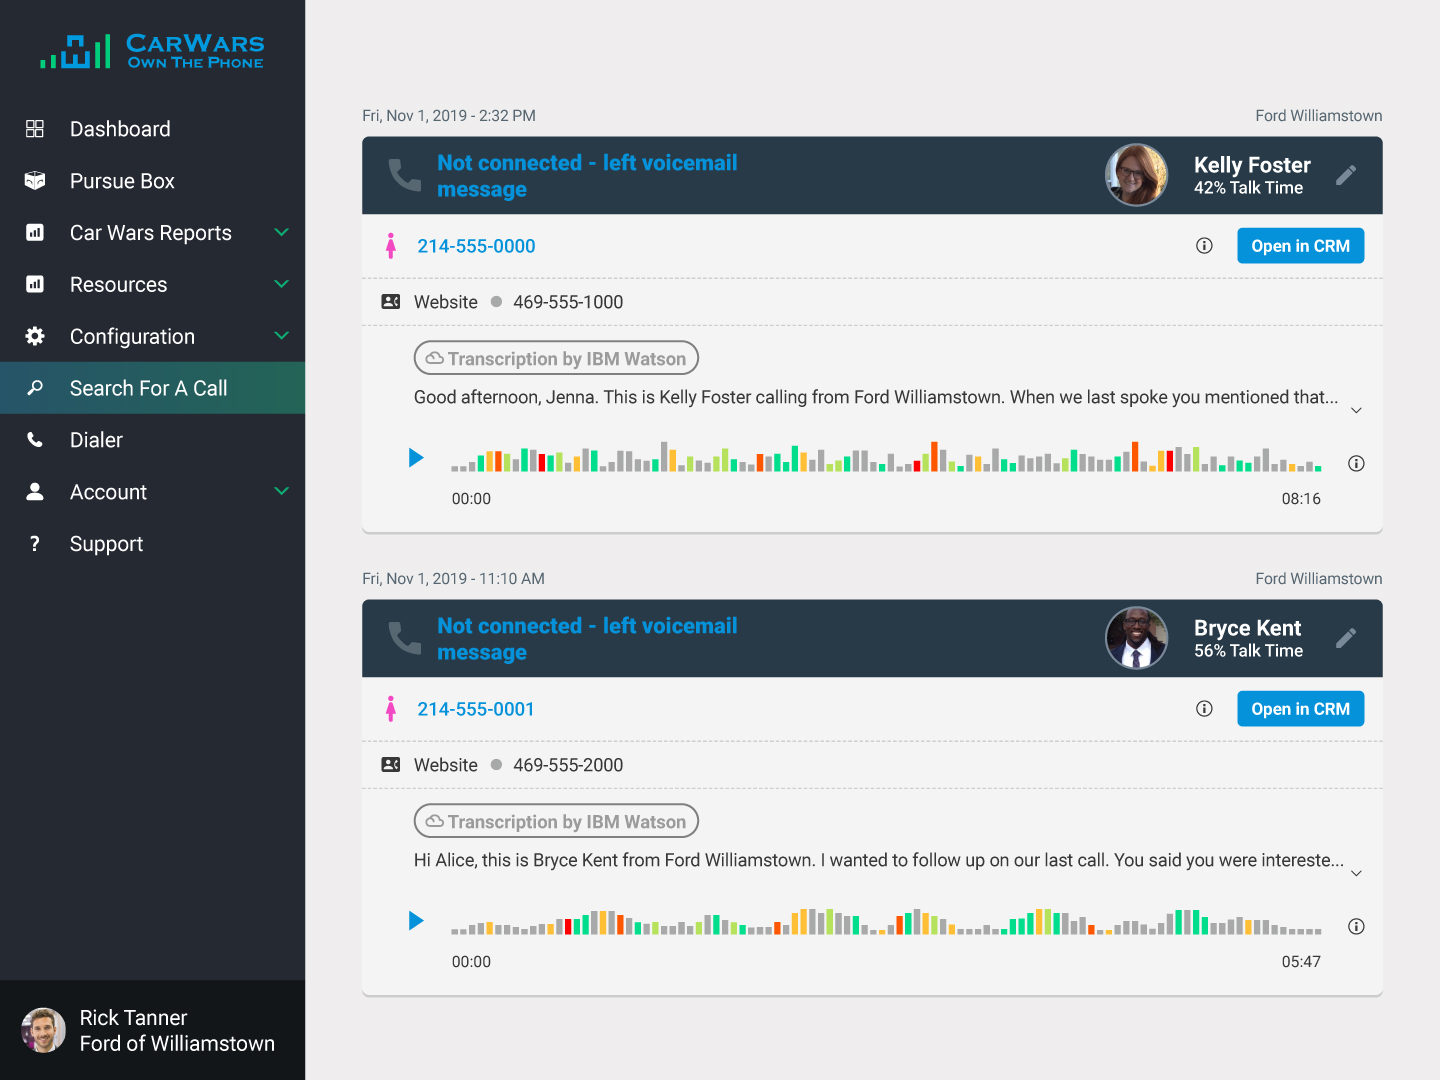Open Car Wars Reports menu
Viewport: 1440px width, 1080px height.
point(152,233)
